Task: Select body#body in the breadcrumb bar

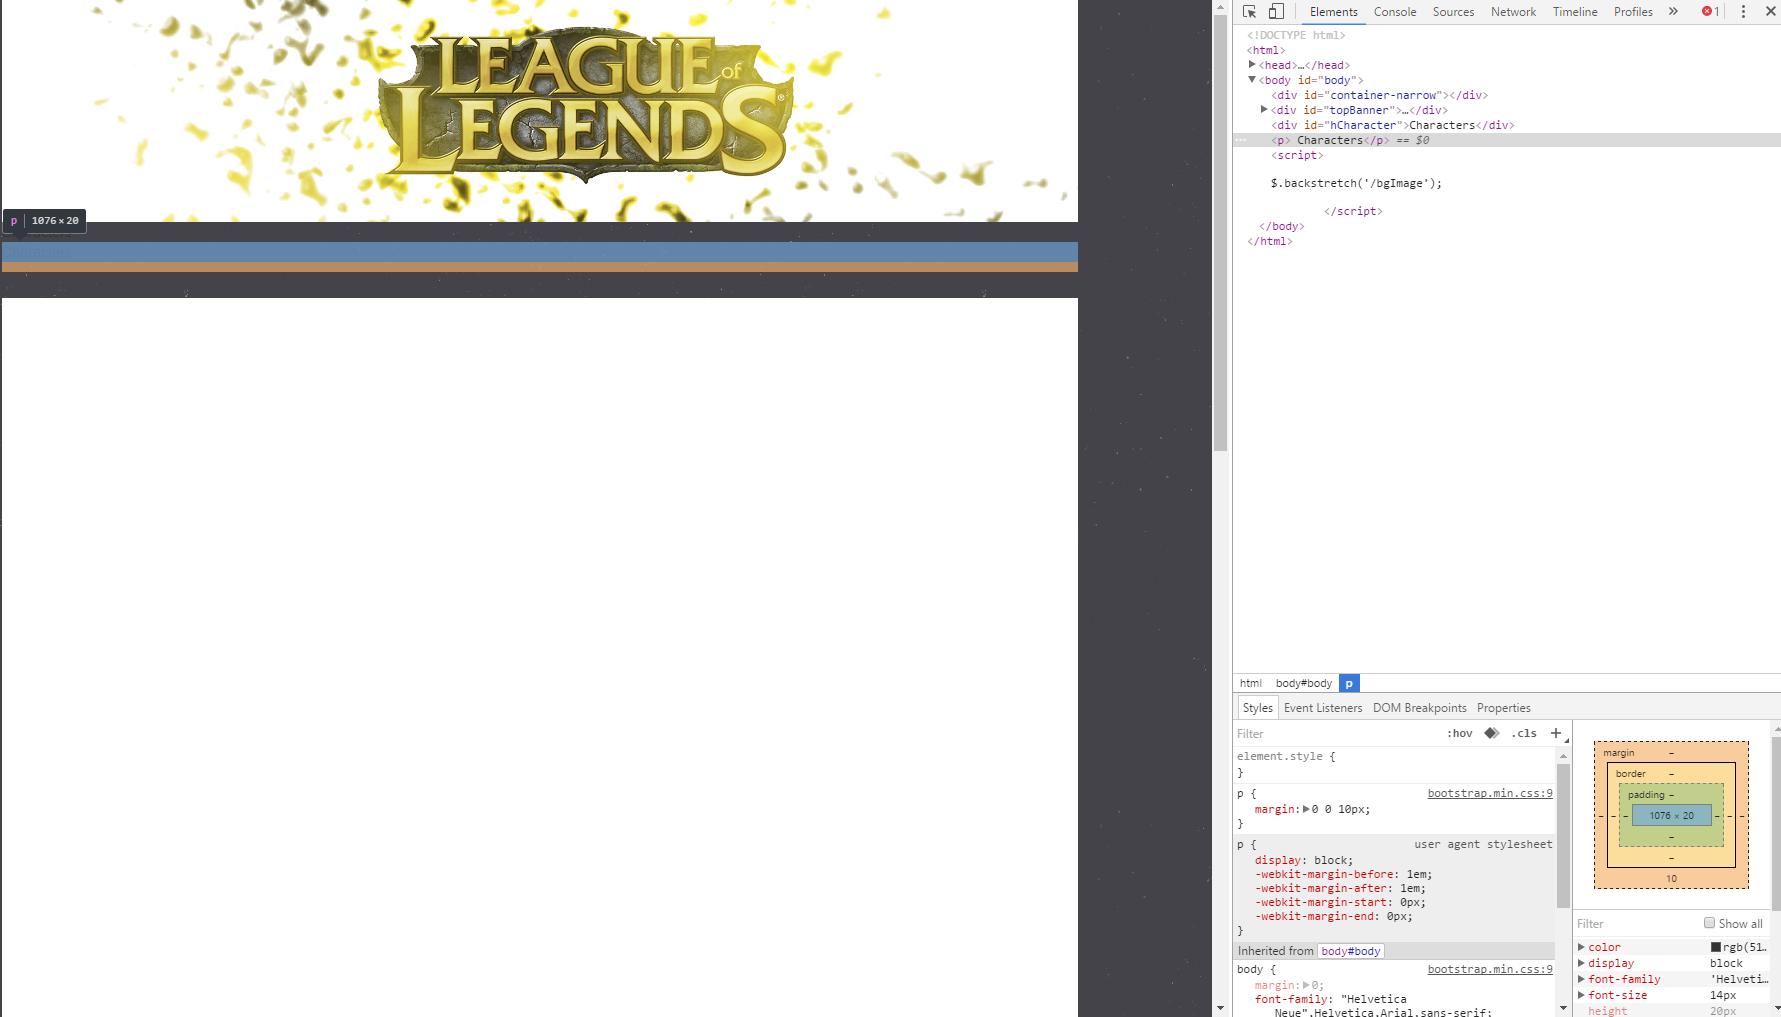Action: coord(1304,683)
